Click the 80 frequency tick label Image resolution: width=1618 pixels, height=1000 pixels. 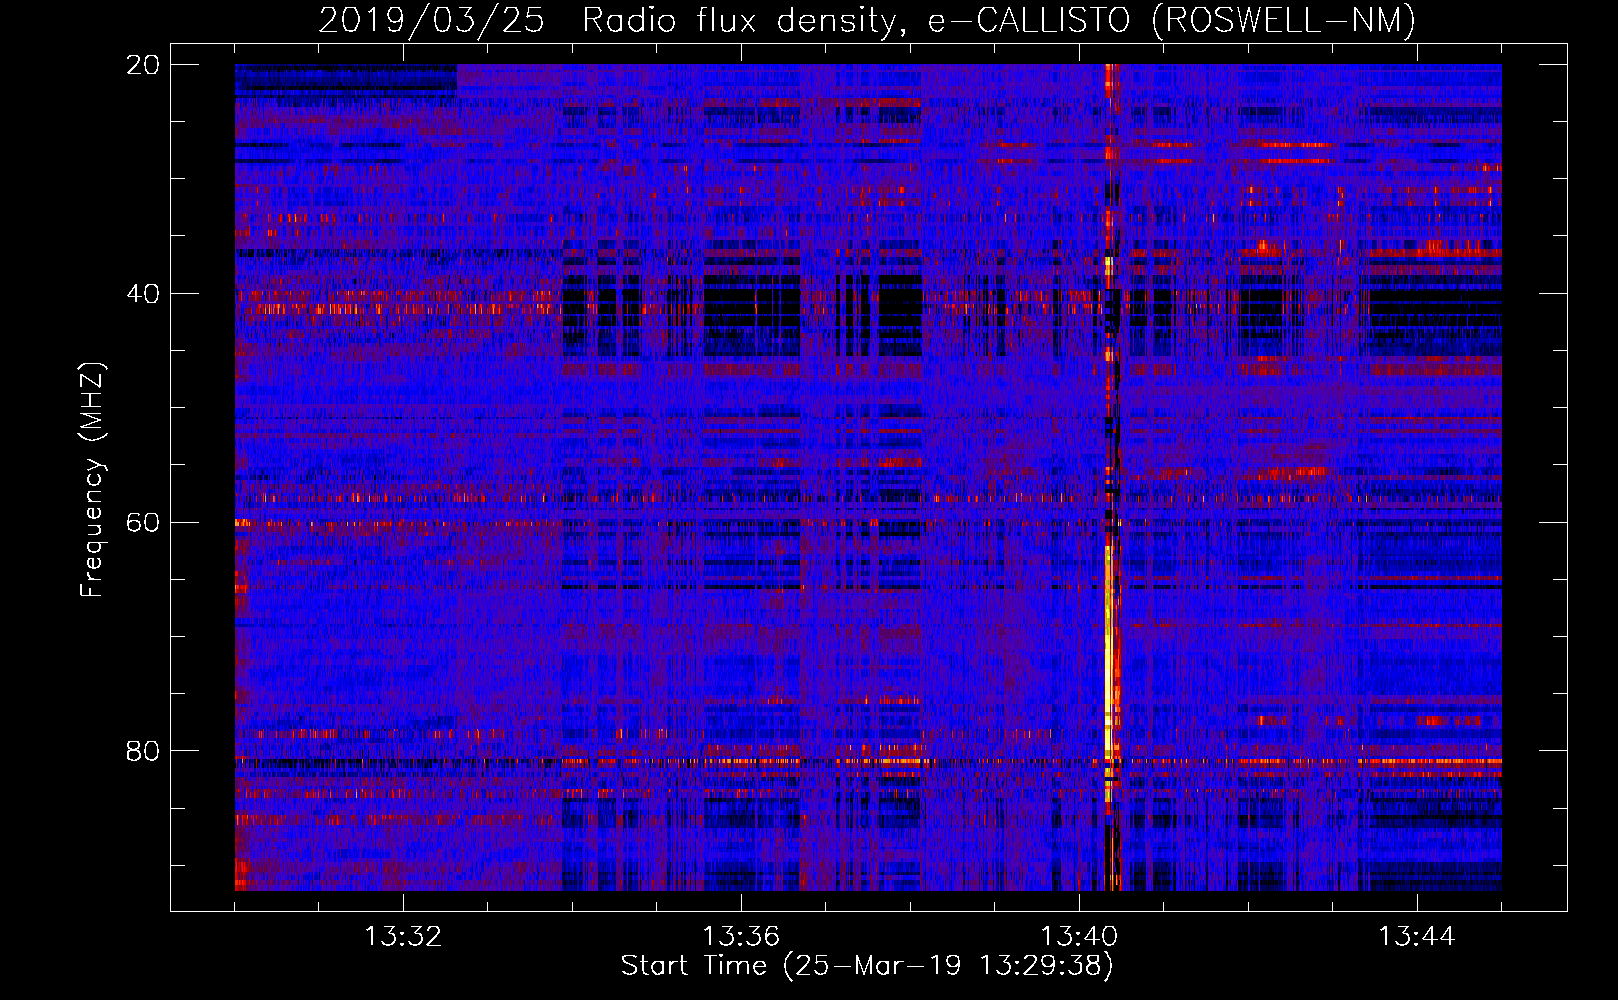point(143,751)
